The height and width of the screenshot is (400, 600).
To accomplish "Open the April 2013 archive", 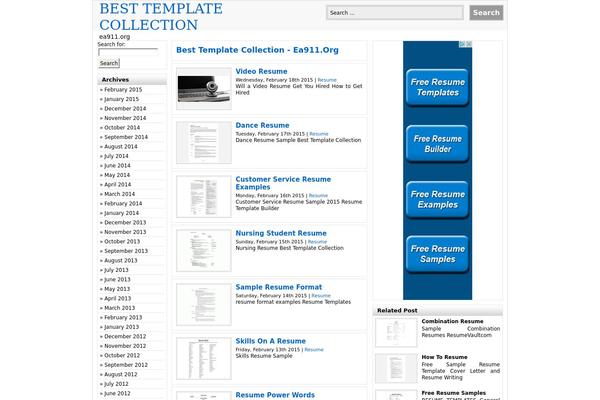I will click(x=117, y=299).
